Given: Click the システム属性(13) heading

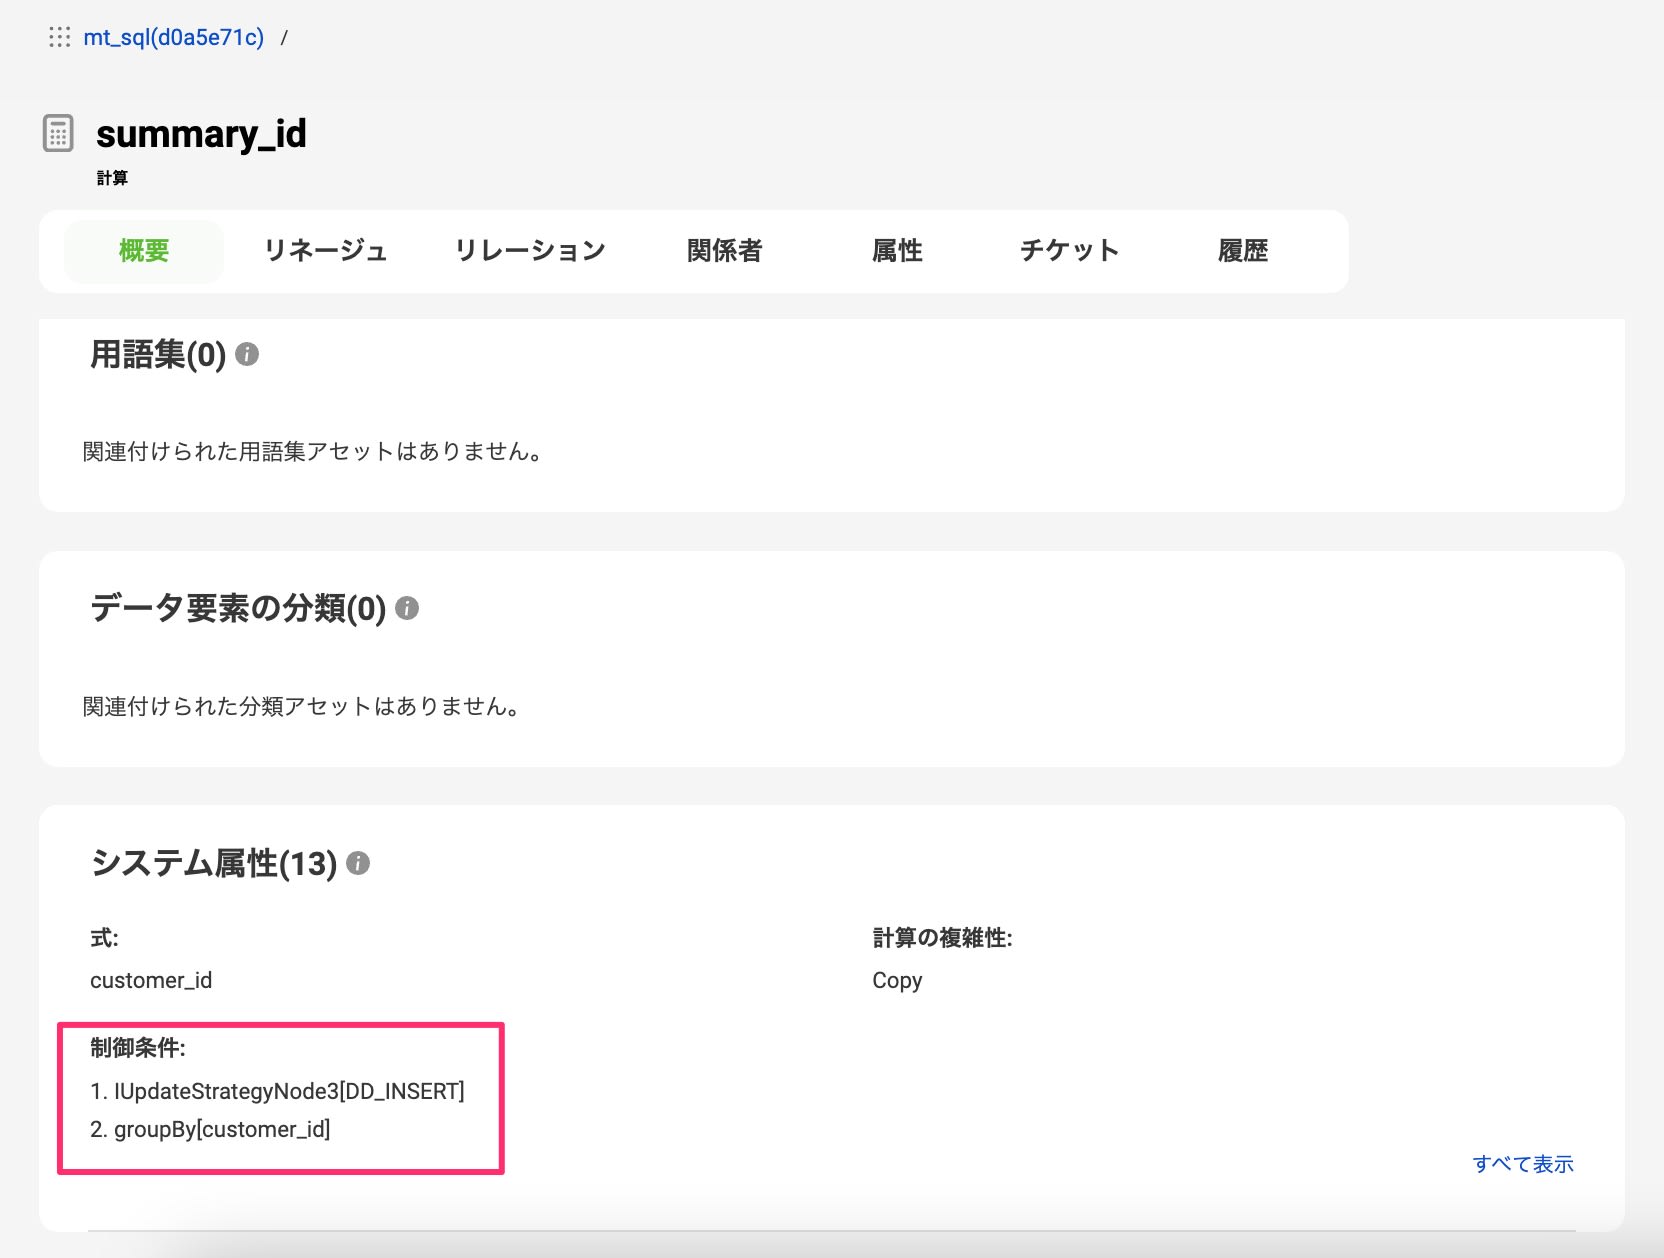Looking at the screenshot, I should pyautogui.click(x=214, y=863).
